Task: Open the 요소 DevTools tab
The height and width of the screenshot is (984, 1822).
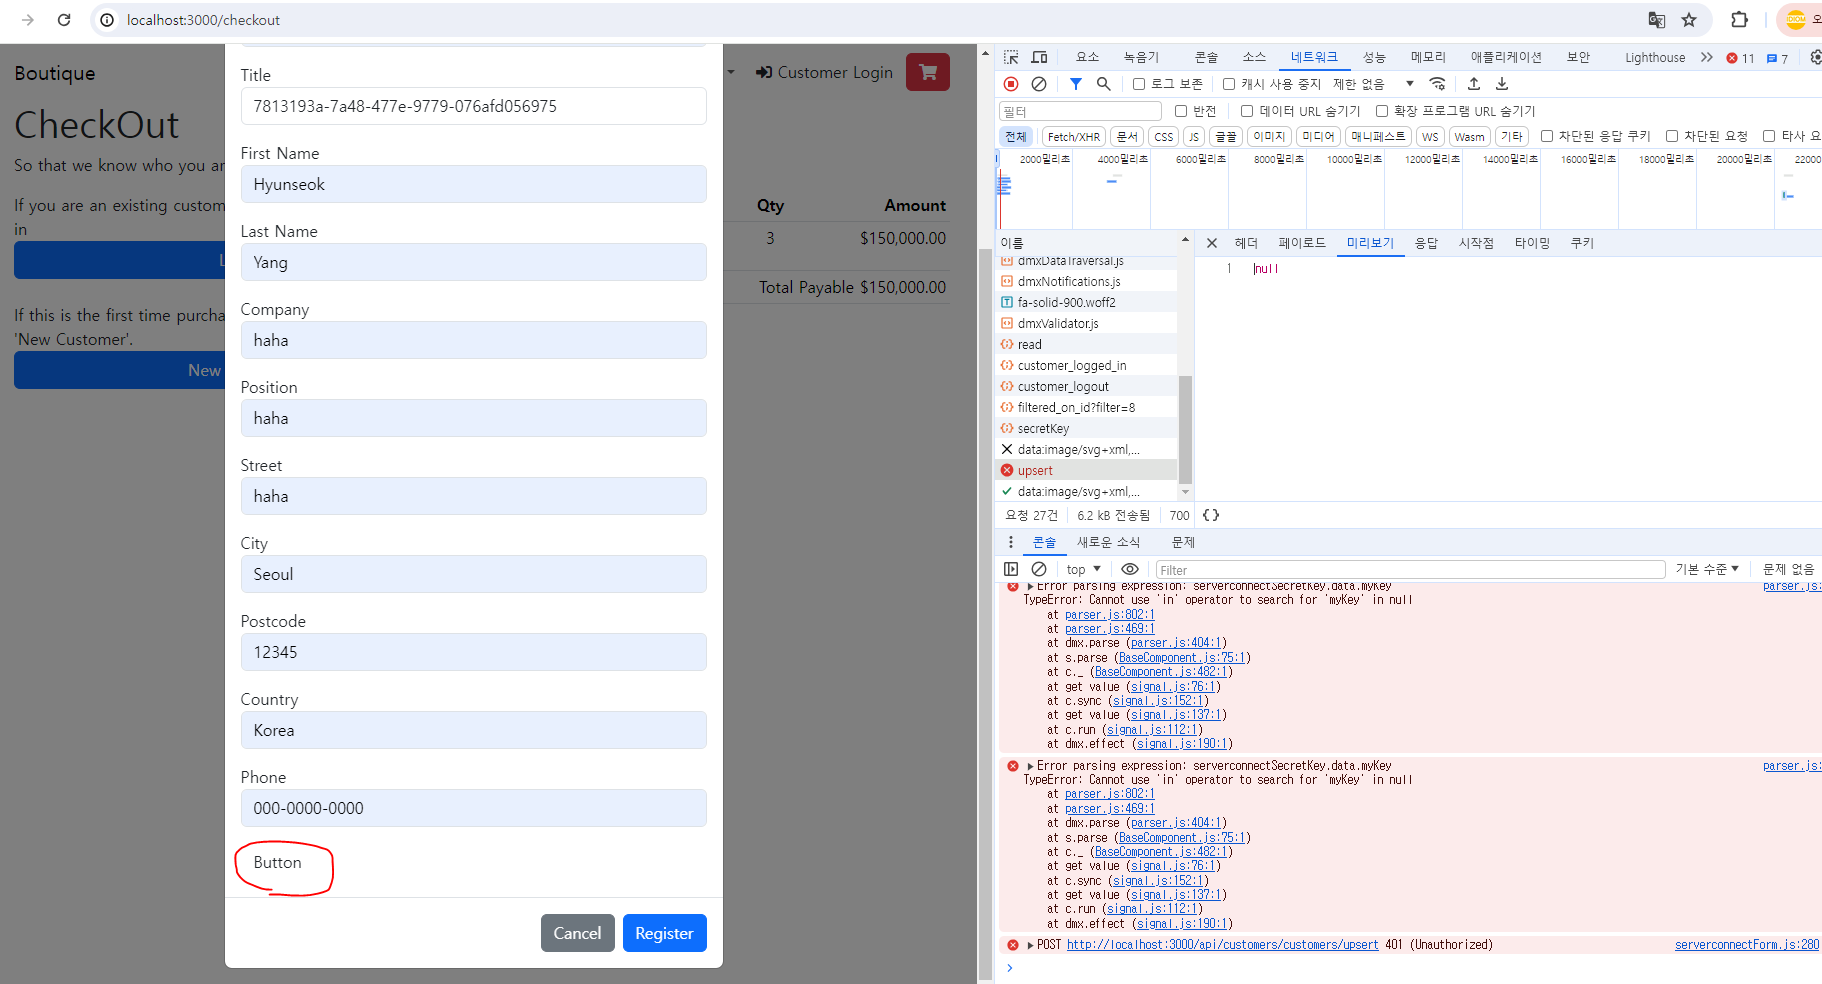Action: pos(1087,57)
